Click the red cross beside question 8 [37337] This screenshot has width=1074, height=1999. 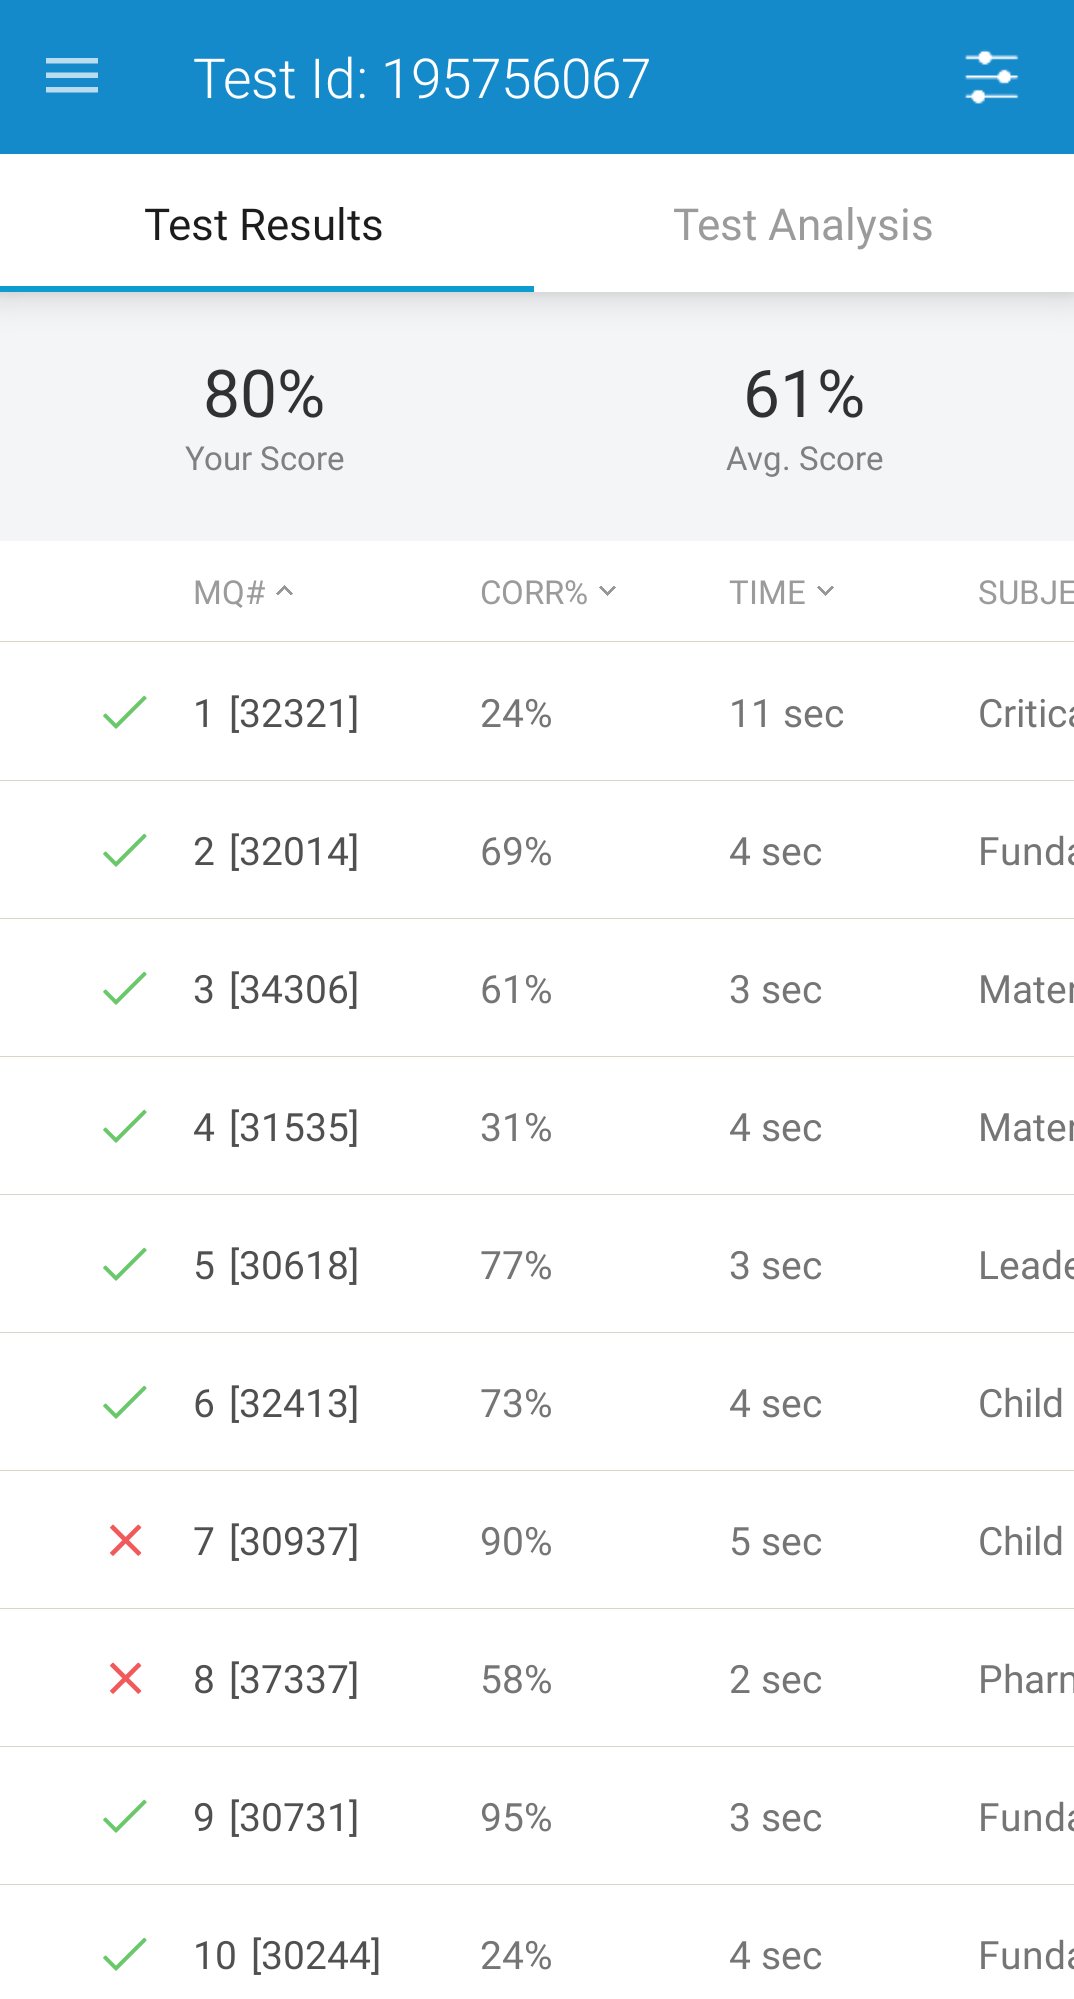pyautogui.click(x=124, y=1679)
